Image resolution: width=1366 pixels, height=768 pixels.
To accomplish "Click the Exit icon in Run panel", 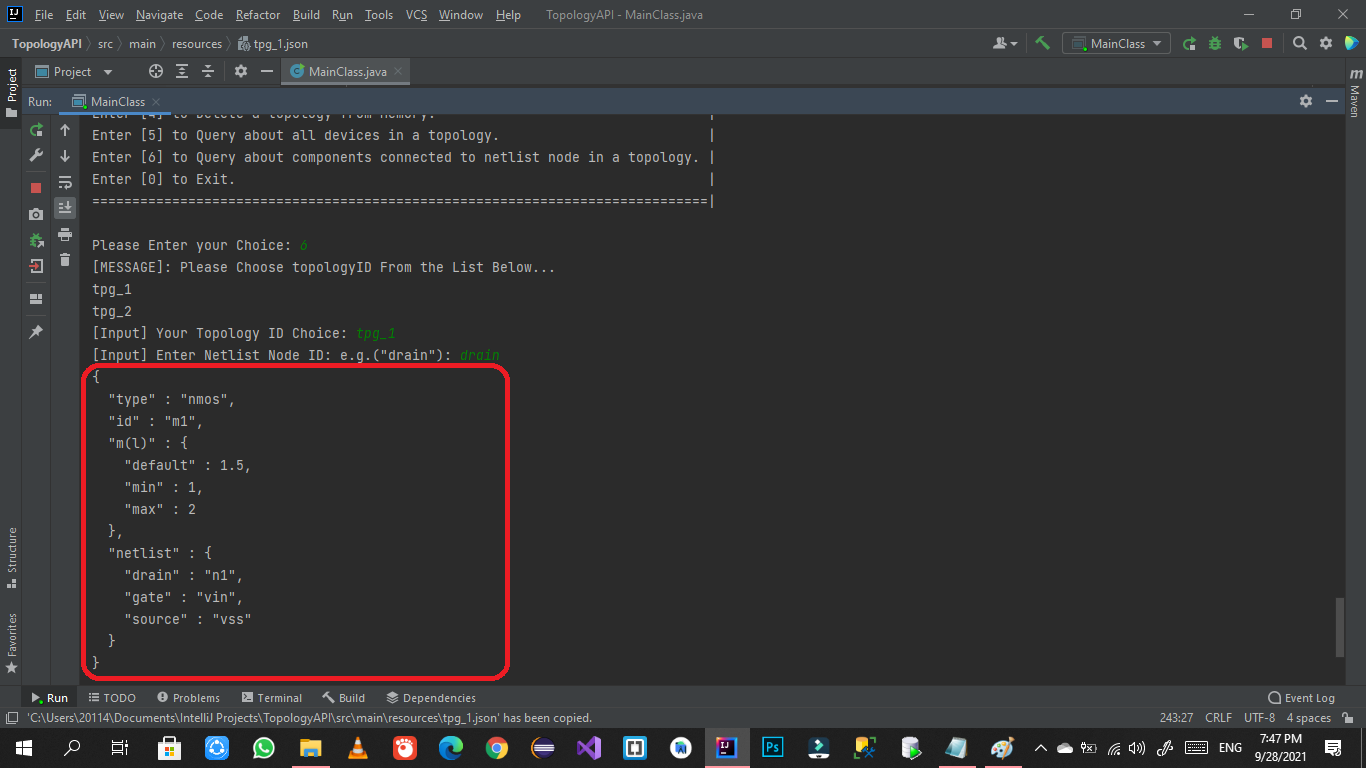I will pos(36,266).
